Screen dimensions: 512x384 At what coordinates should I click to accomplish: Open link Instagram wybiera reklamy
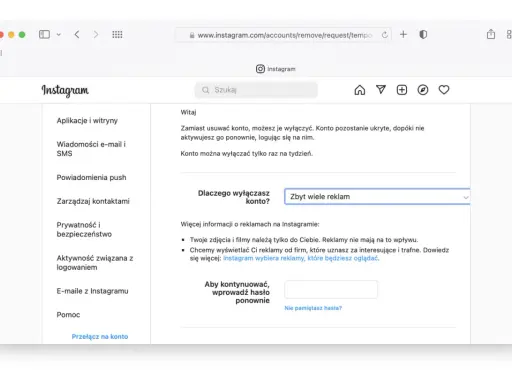301,258
